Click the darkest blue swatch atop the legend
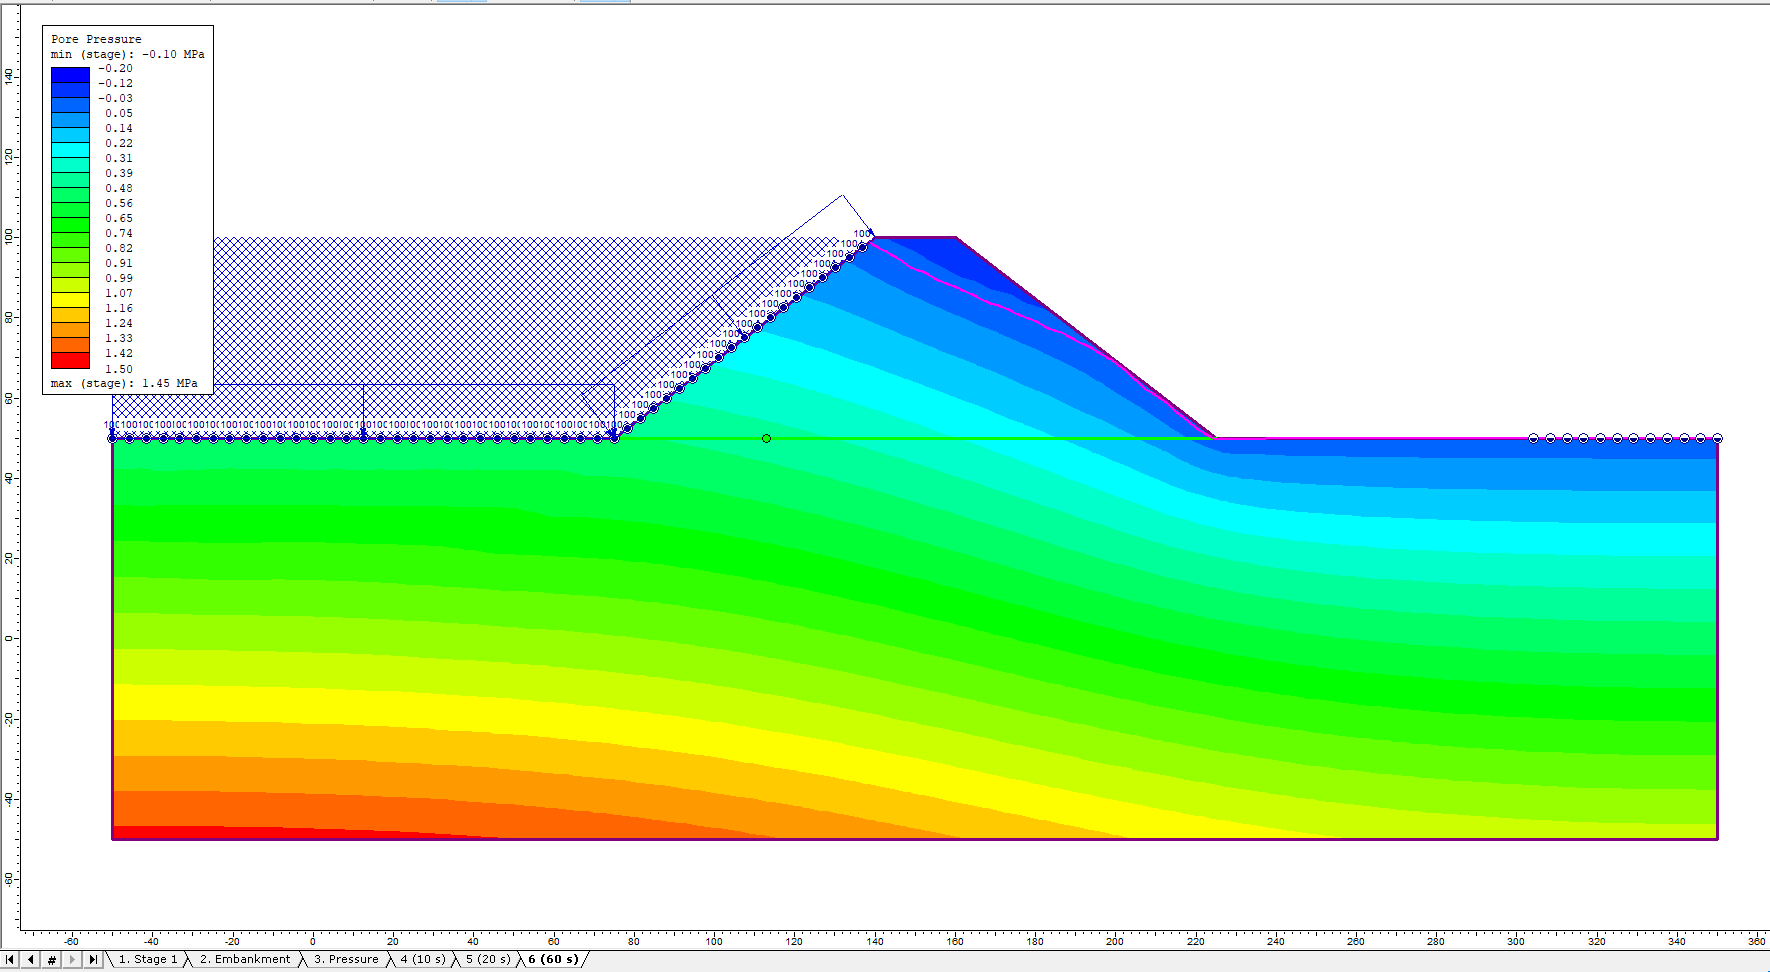This screenshot has width=1770, height=972. tap(70, 74)
